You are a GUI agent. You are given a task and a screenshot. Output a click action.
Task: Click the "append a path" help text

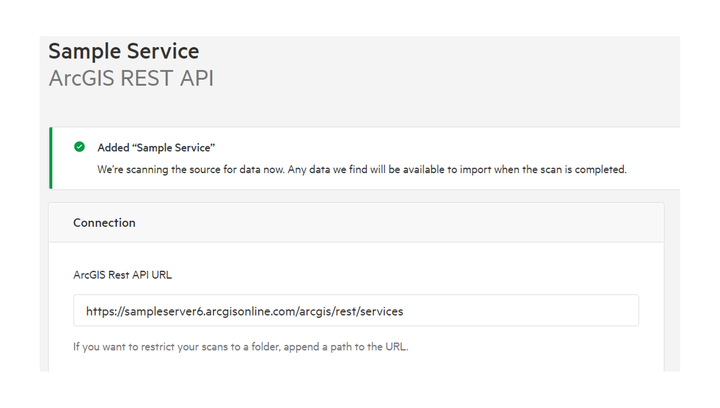click(340, 348)
